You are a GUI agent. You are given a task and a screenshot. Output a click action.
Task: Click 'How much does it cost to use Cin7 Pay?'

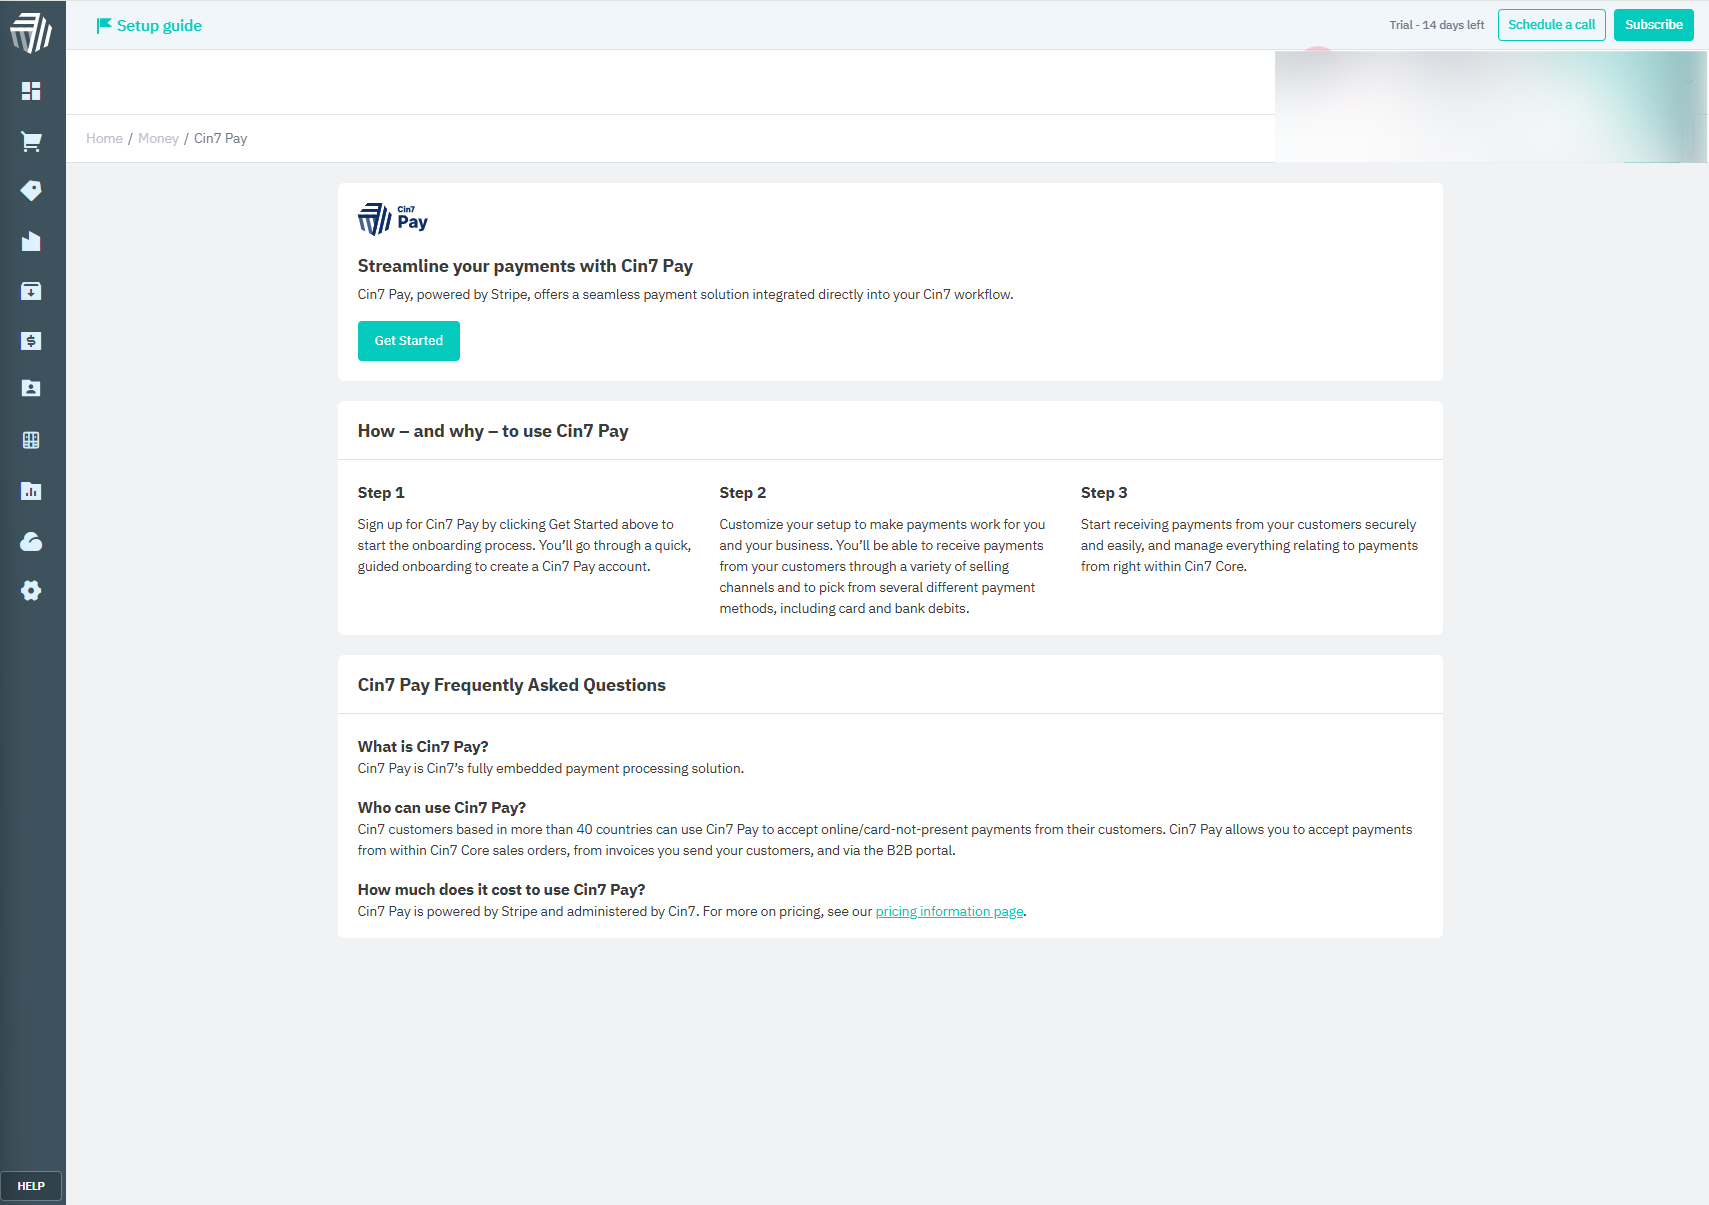click(501, 890)
